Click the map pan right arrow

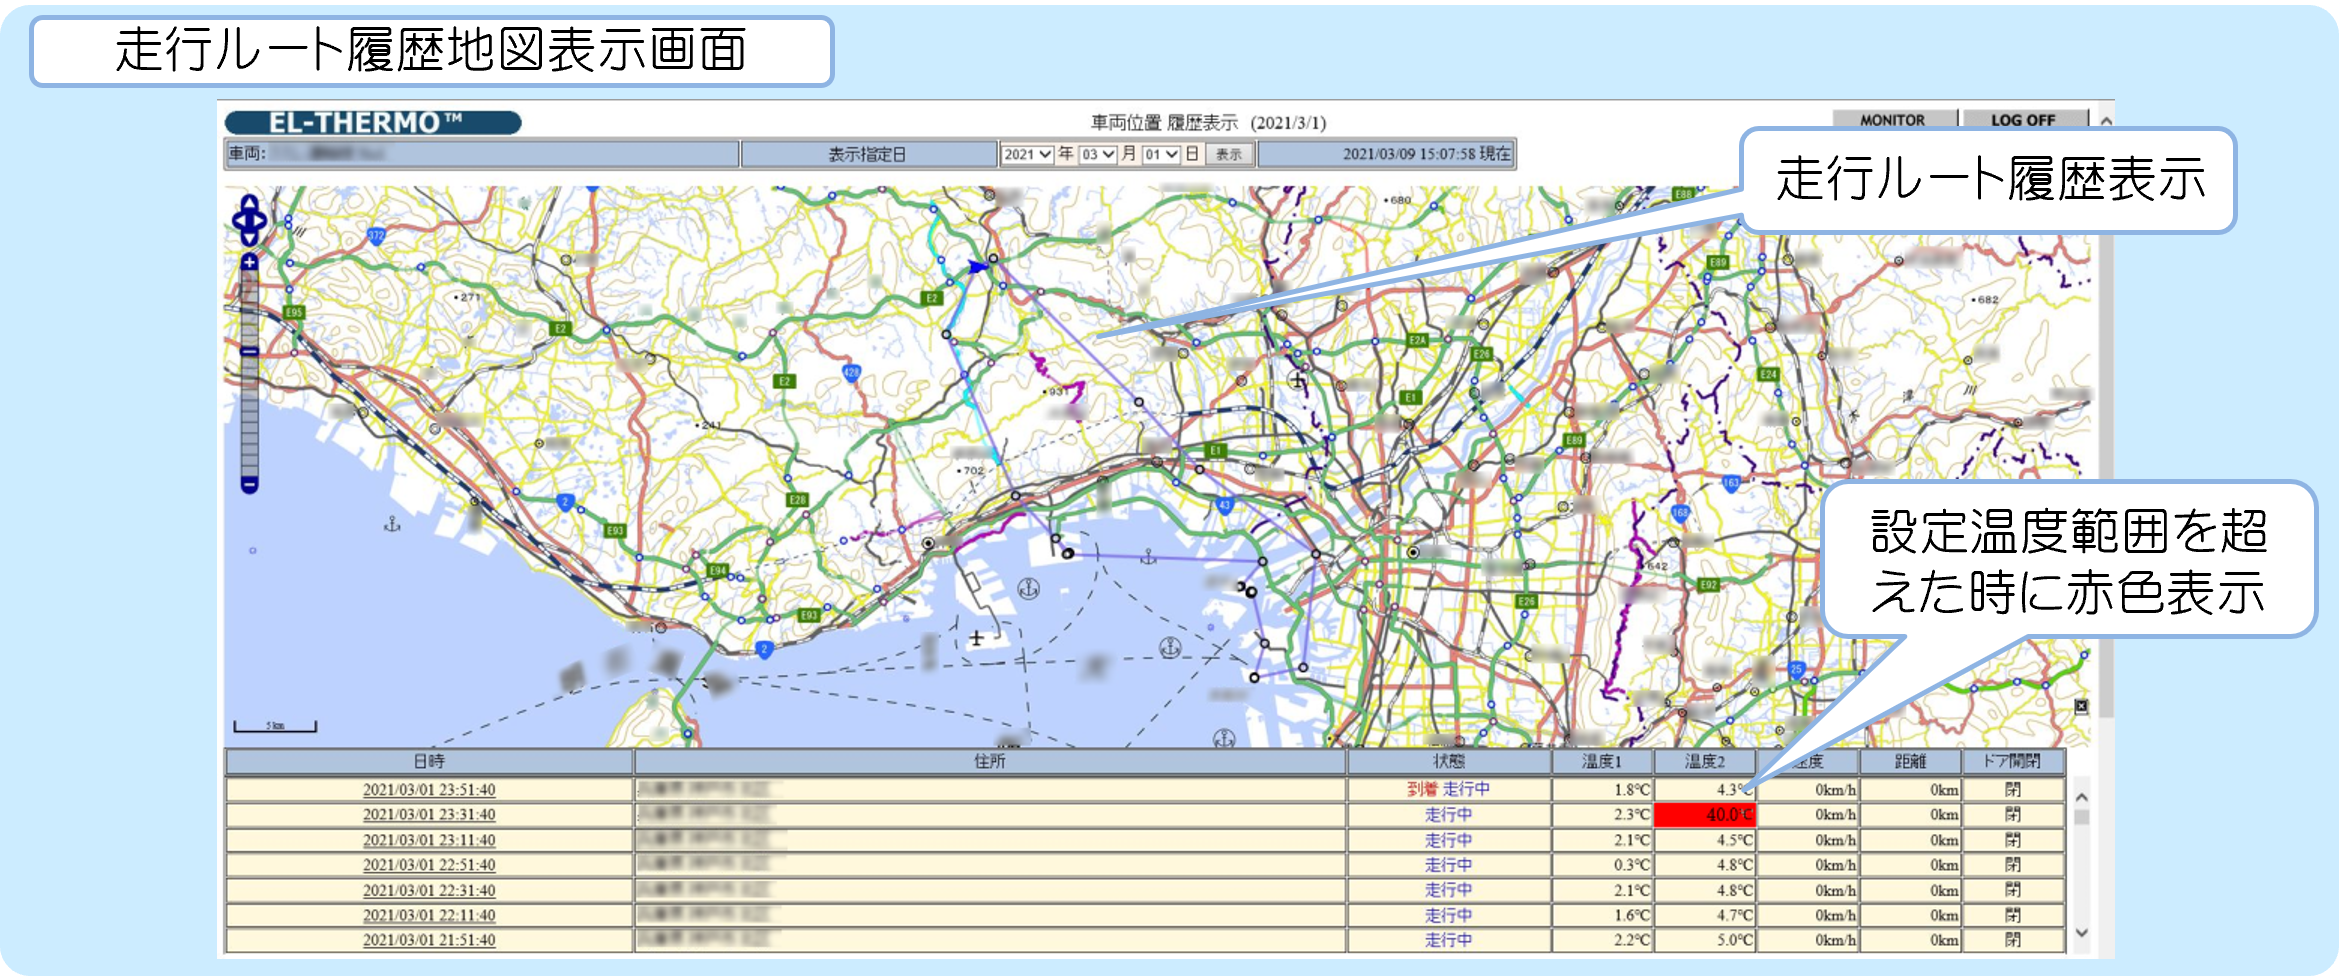click(260, 220)
